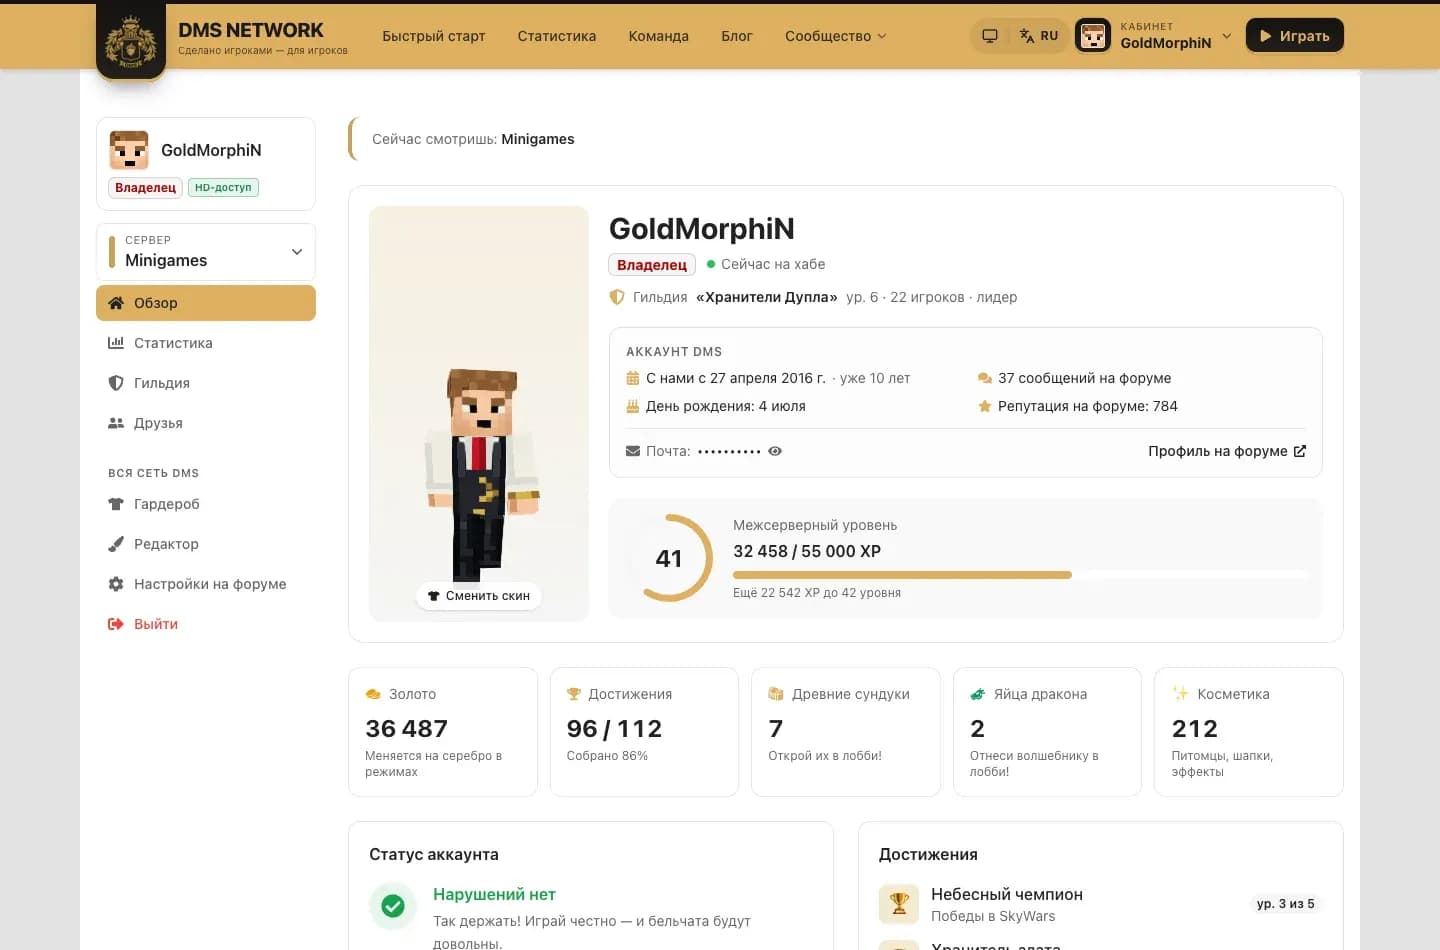Click the birthday cake icon
The image size is (1440, 950).
point(633,406)
